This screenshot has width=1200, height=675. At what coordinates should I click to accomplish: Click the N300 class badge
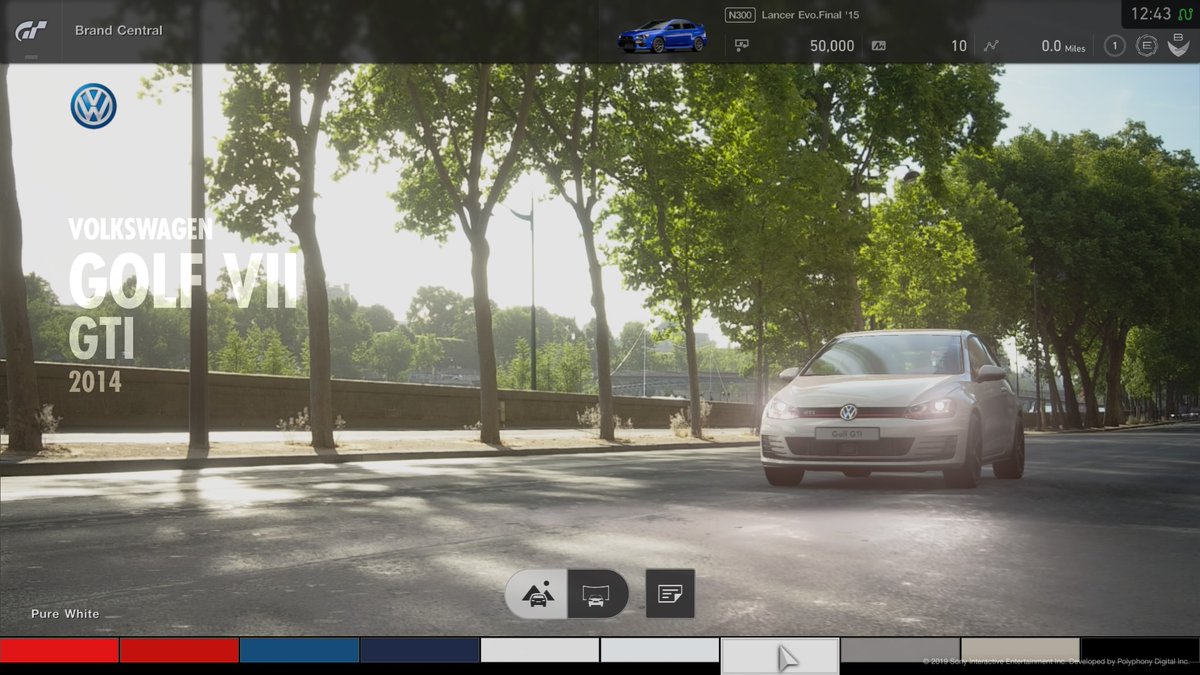coord(740,15)
